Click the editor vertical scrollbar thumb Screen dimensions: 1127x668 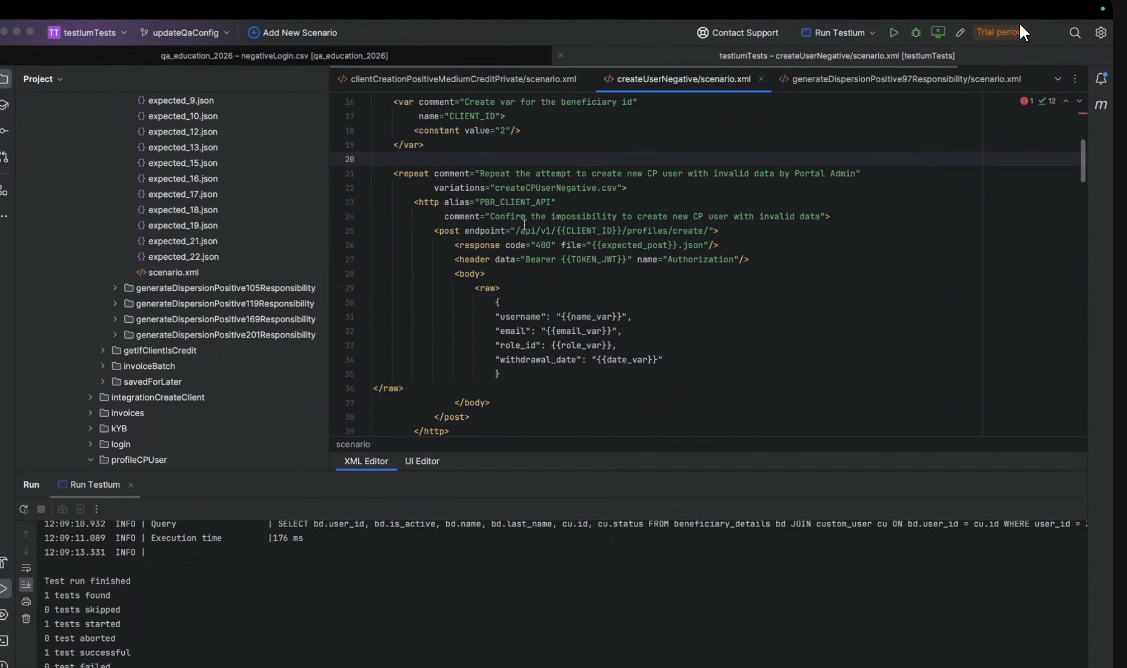tap(1082, 160)
